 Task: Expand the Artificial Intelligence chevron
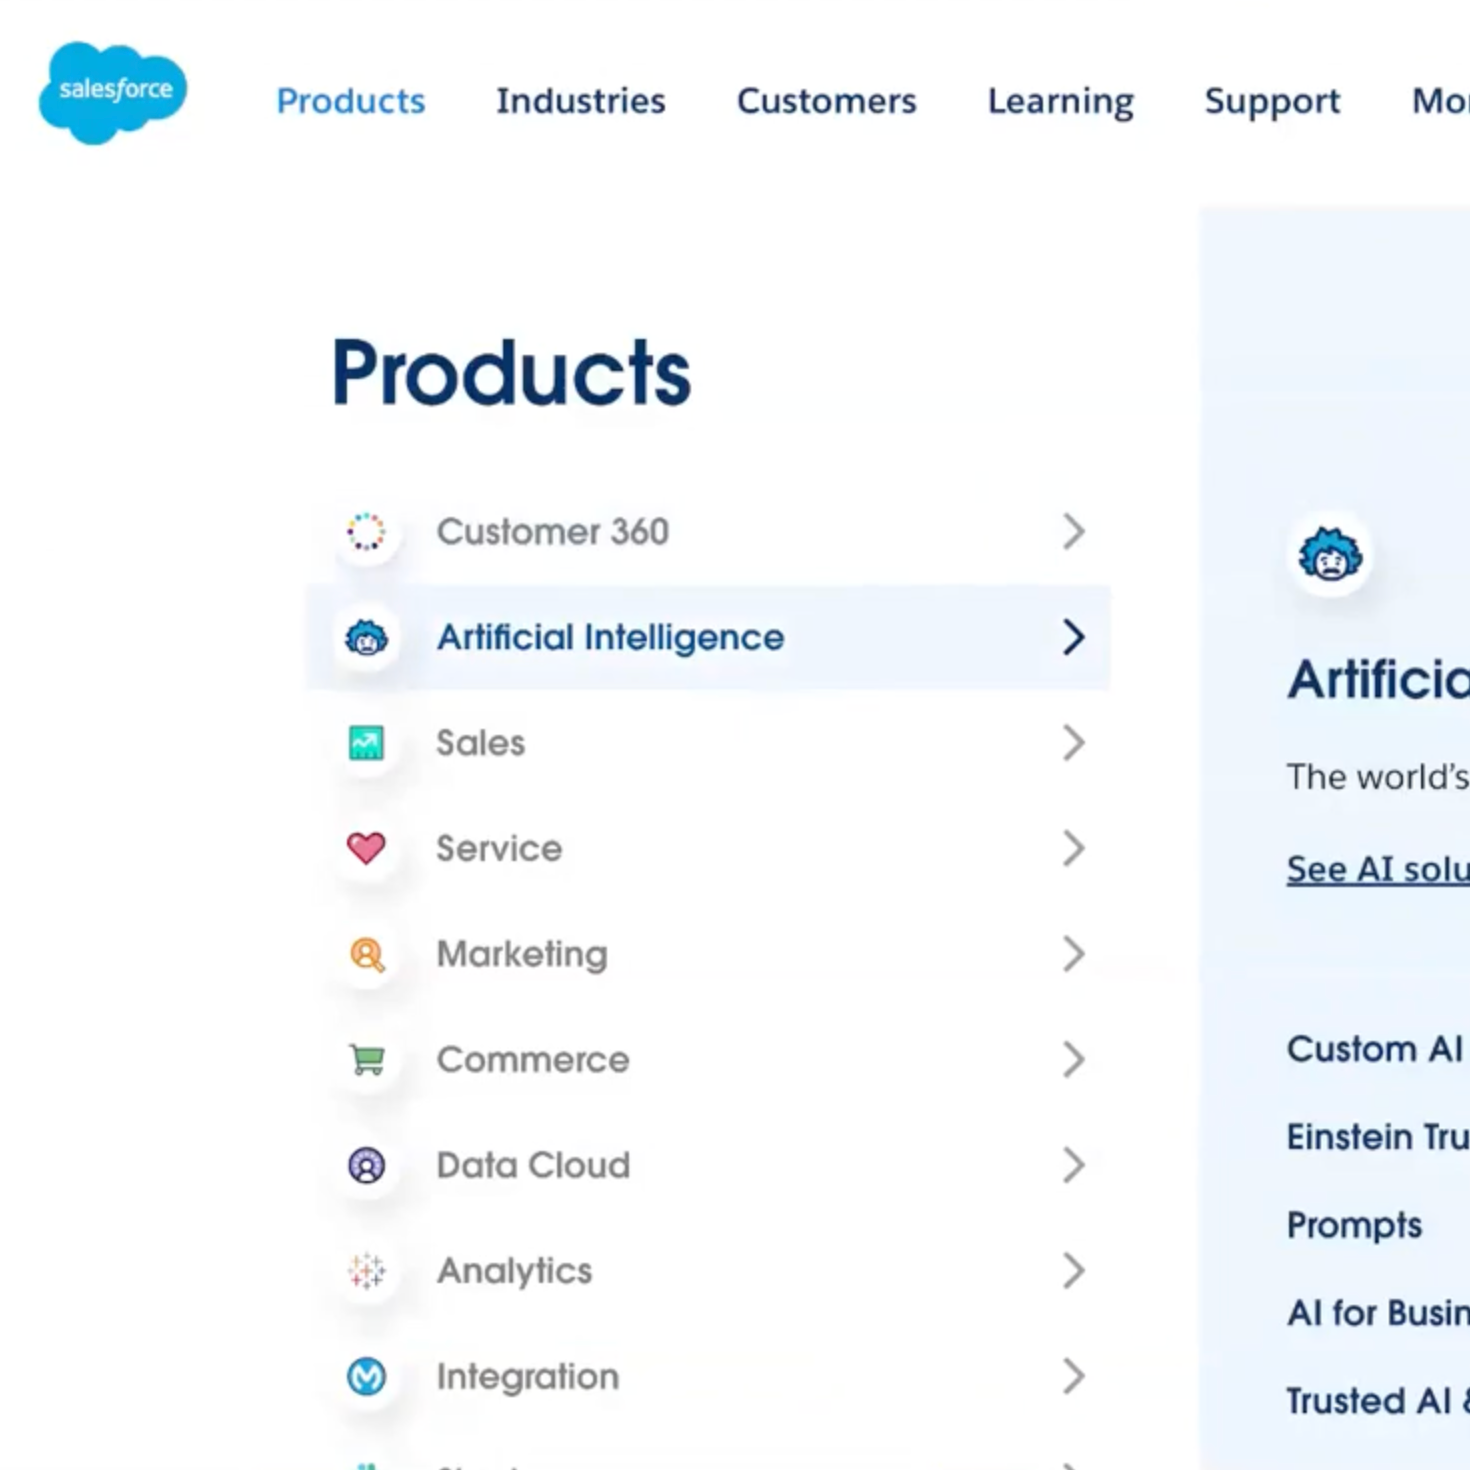click(1073, 637)
